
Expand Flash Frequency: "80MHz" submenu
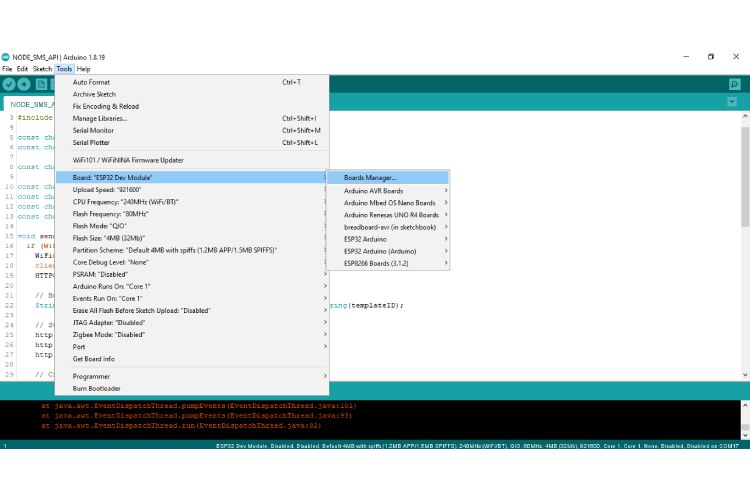[x=192, y=214]
